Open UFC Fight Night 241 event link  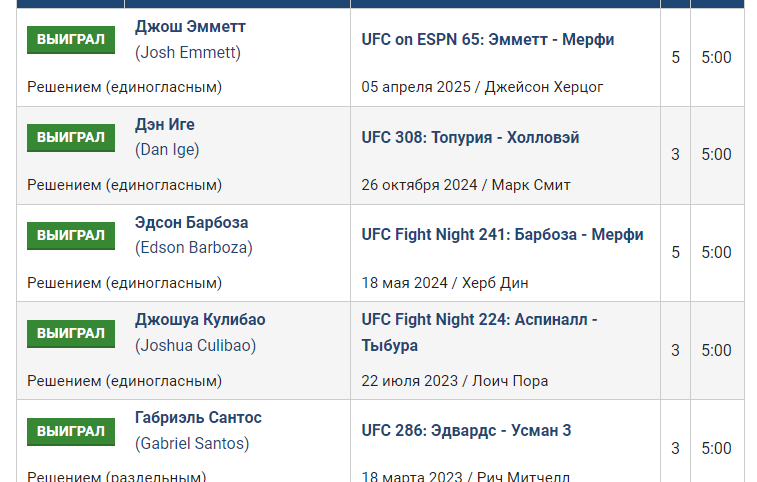click(502, 235)
